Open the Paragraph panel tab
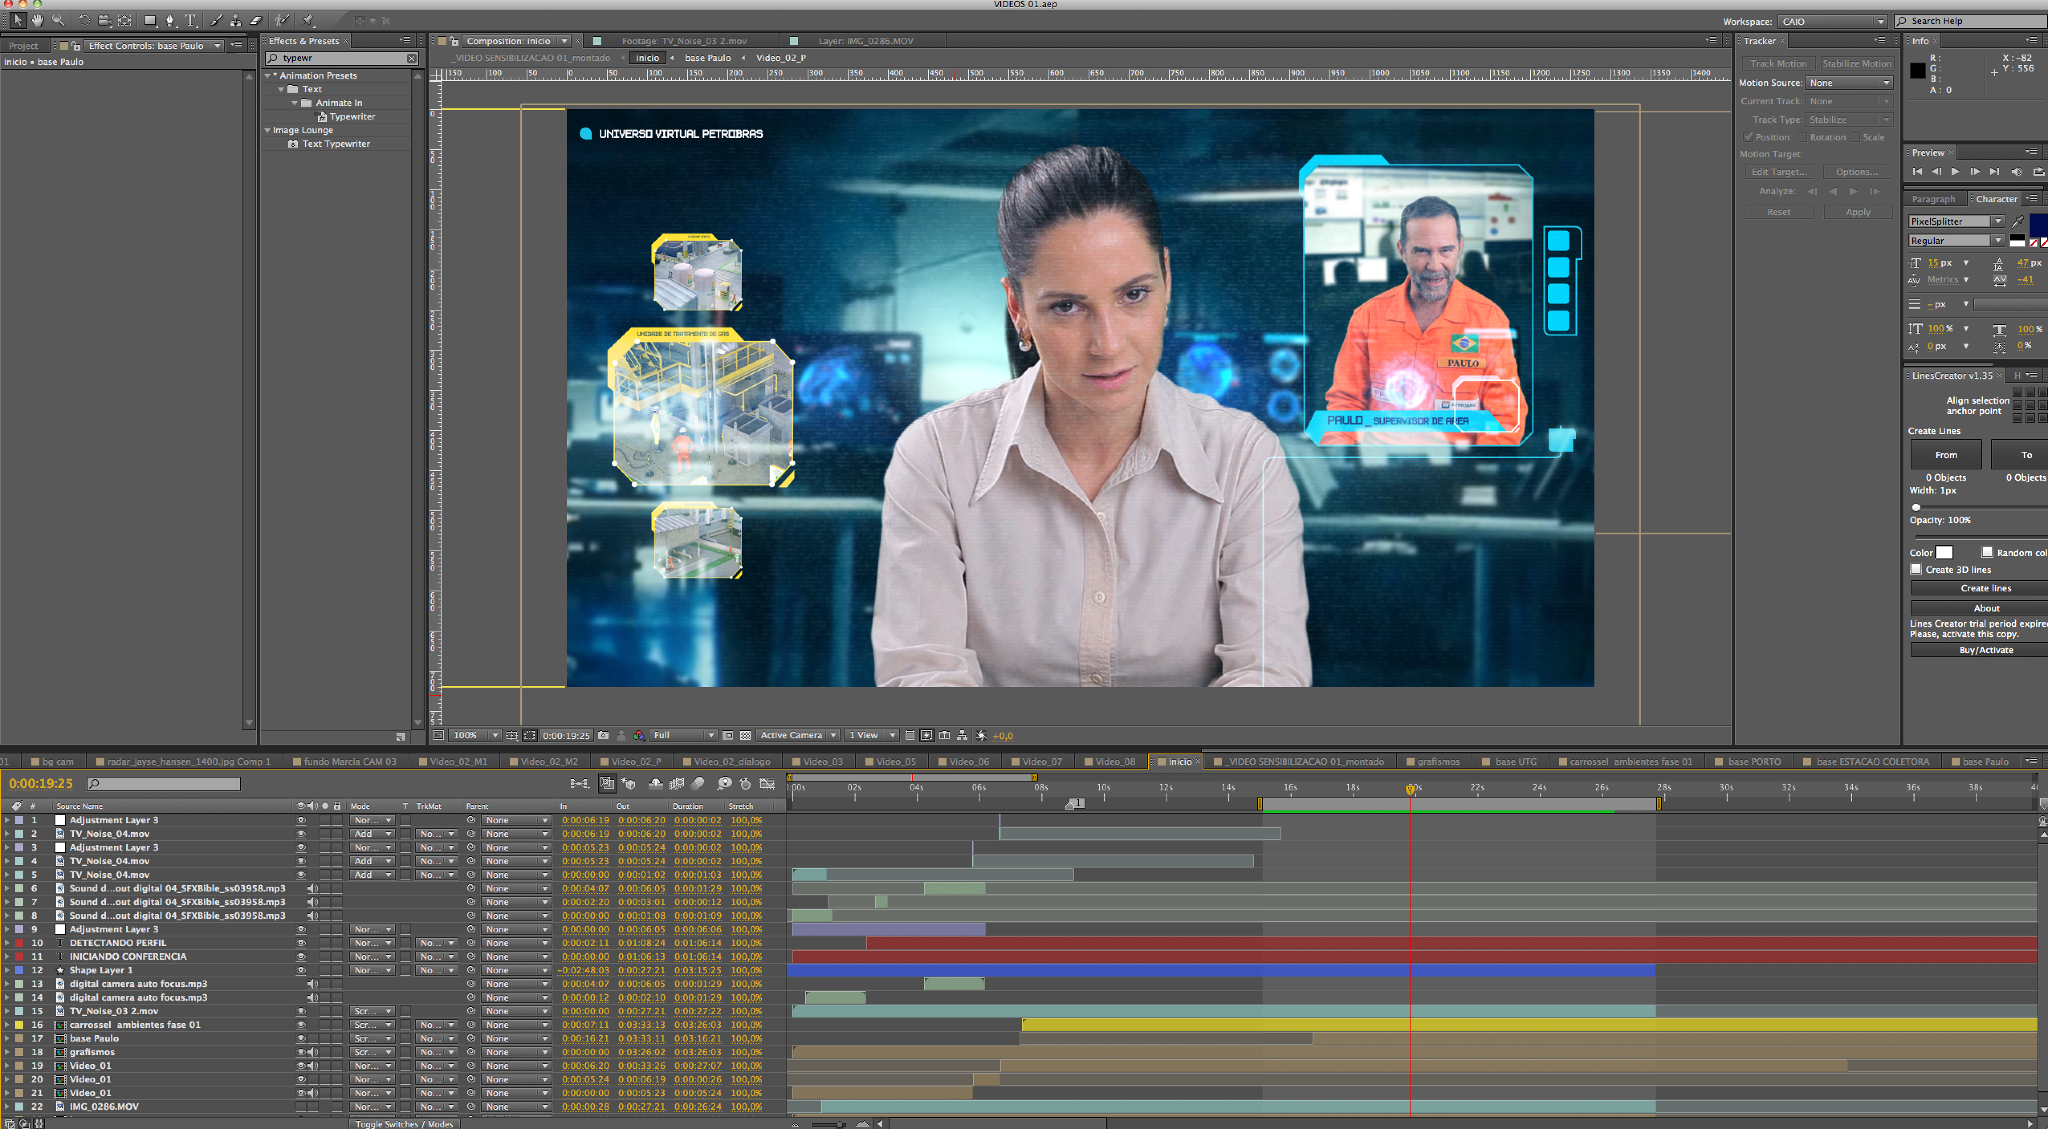 tap(1933, 199)
